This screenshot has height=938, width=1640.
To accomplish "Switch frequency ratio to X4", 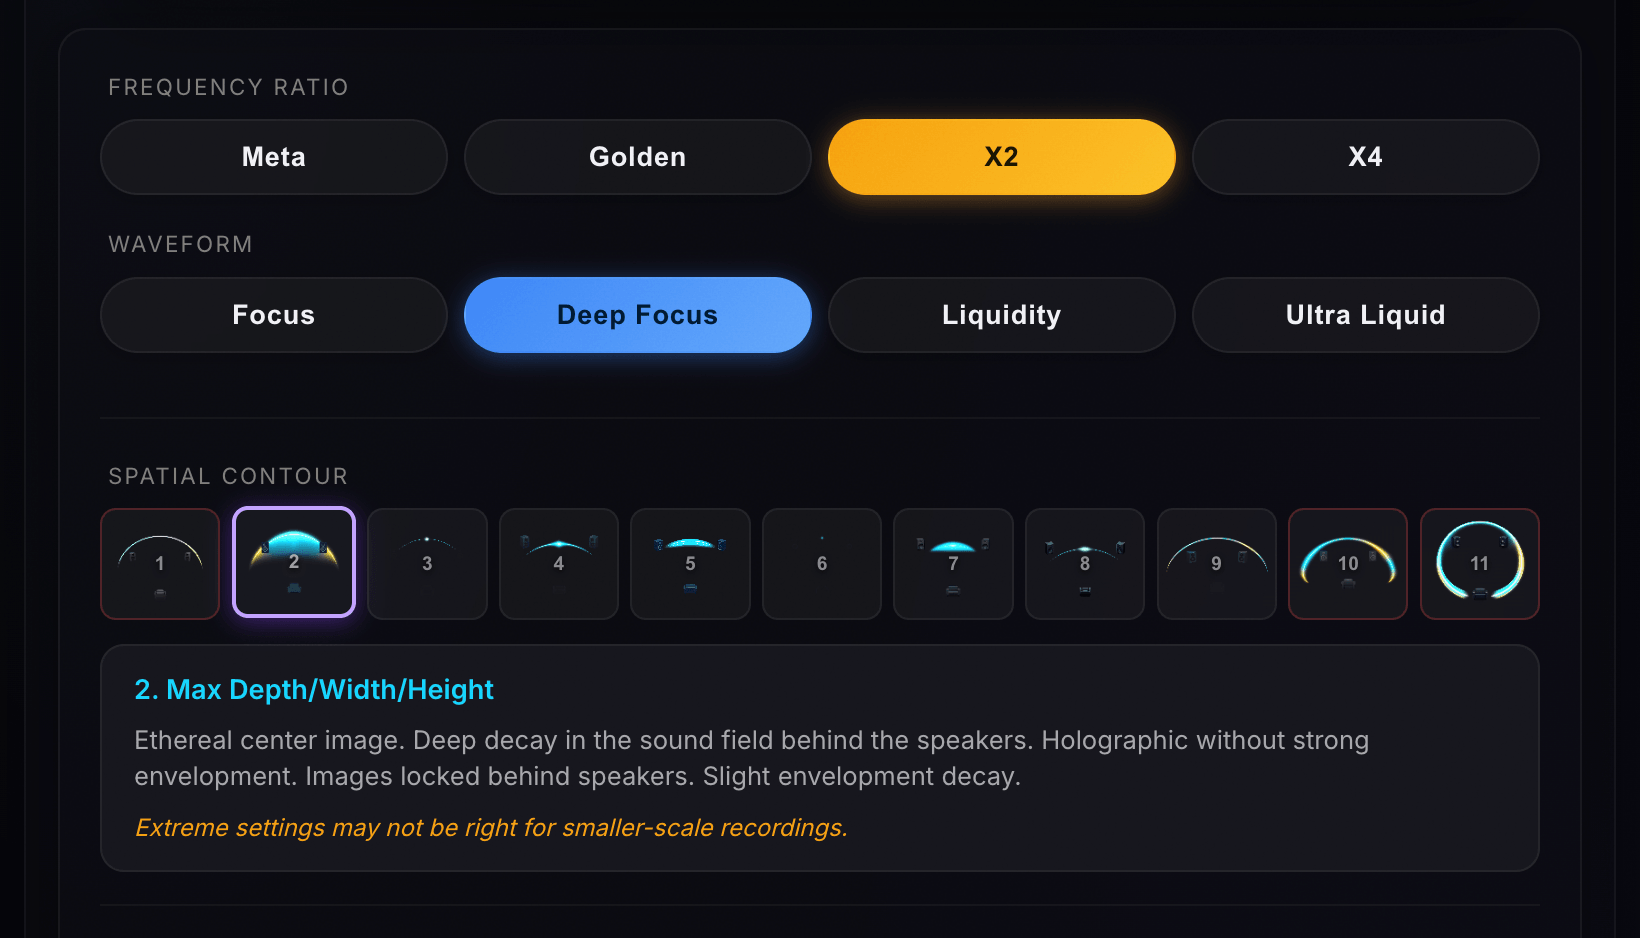I will [1366, 157].
